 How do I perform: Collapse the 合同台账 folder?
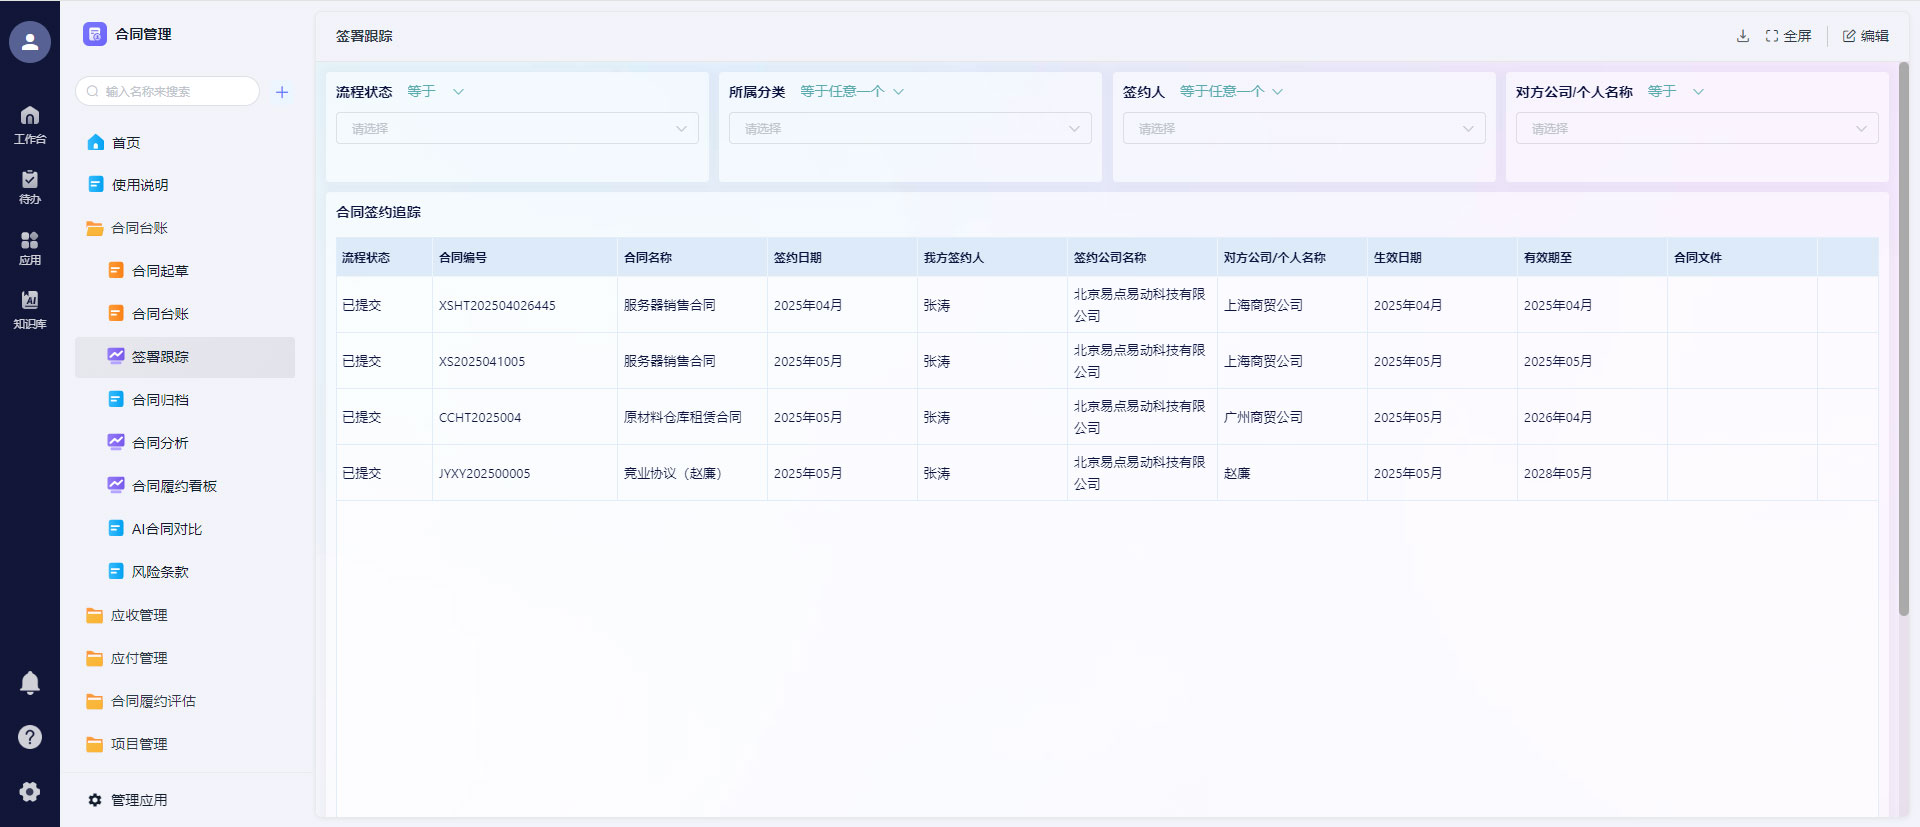139,228
